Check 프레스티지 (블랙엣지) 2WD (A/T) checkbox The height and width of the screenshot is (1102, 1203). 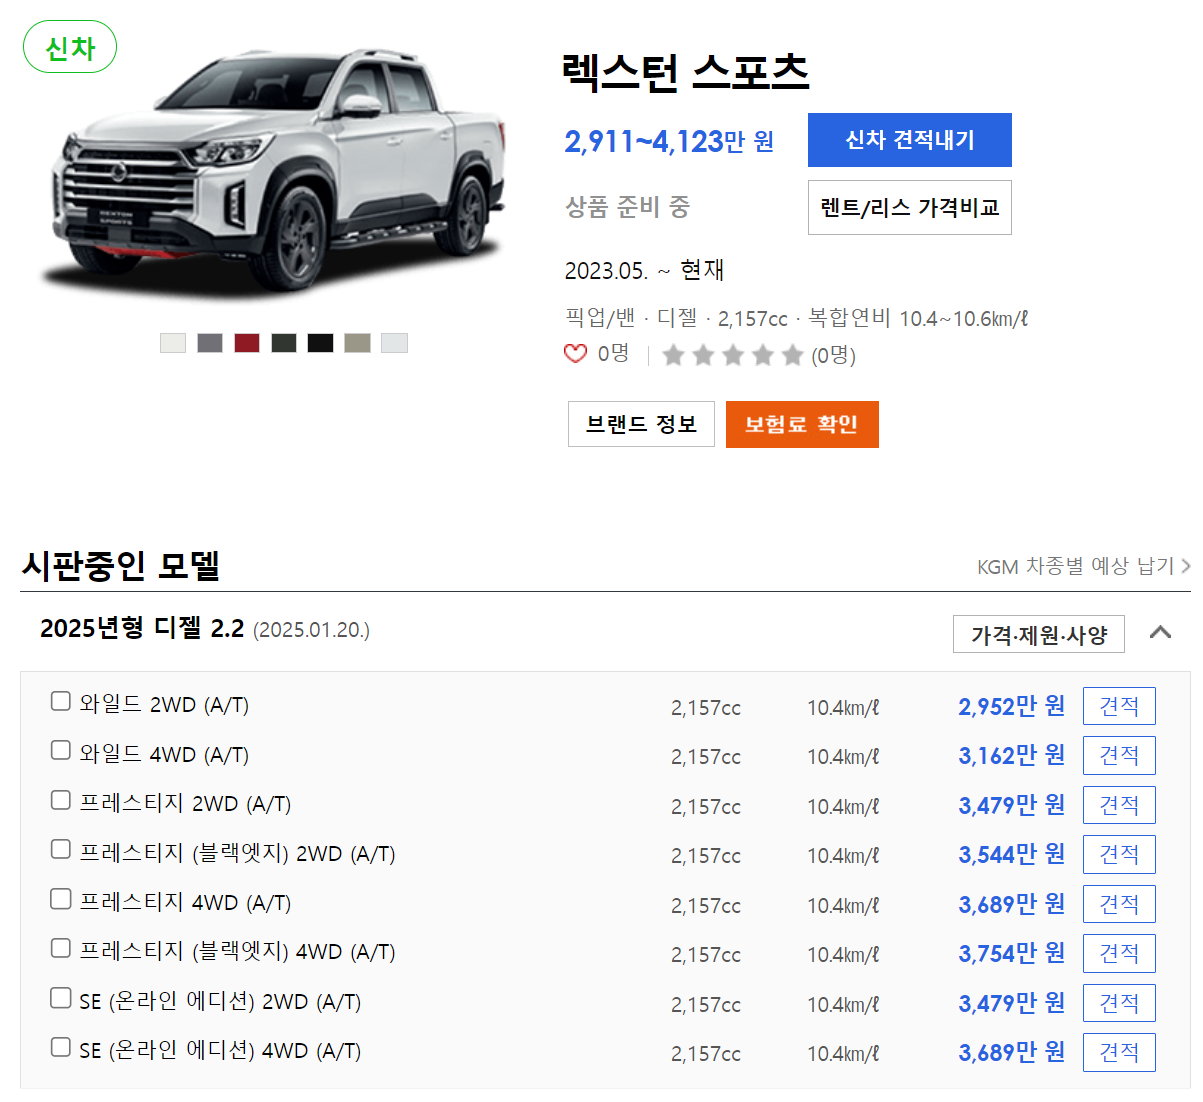click(x=61, y=849)
